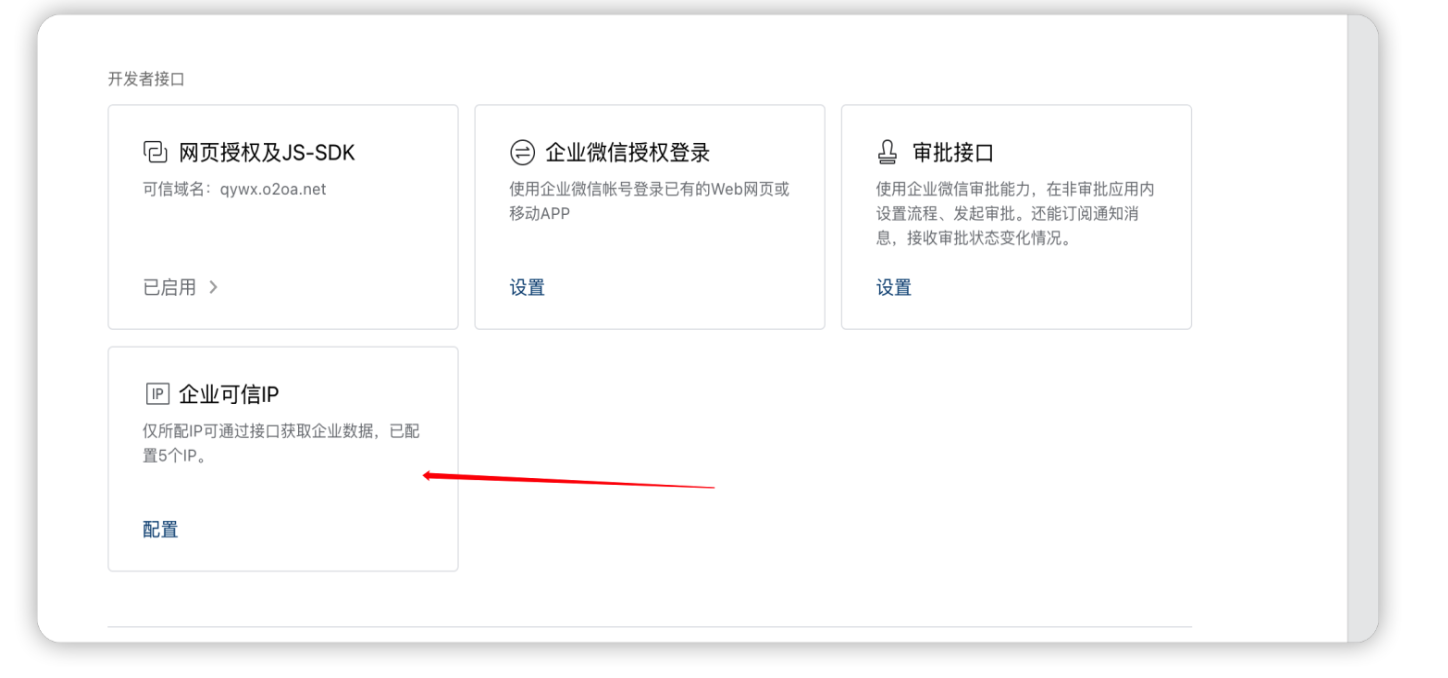Click the 企业微信授权登录 swap arrows icon
This screenshot has height=678, width=1448.
pyautogui.click(x=522, y=152)
